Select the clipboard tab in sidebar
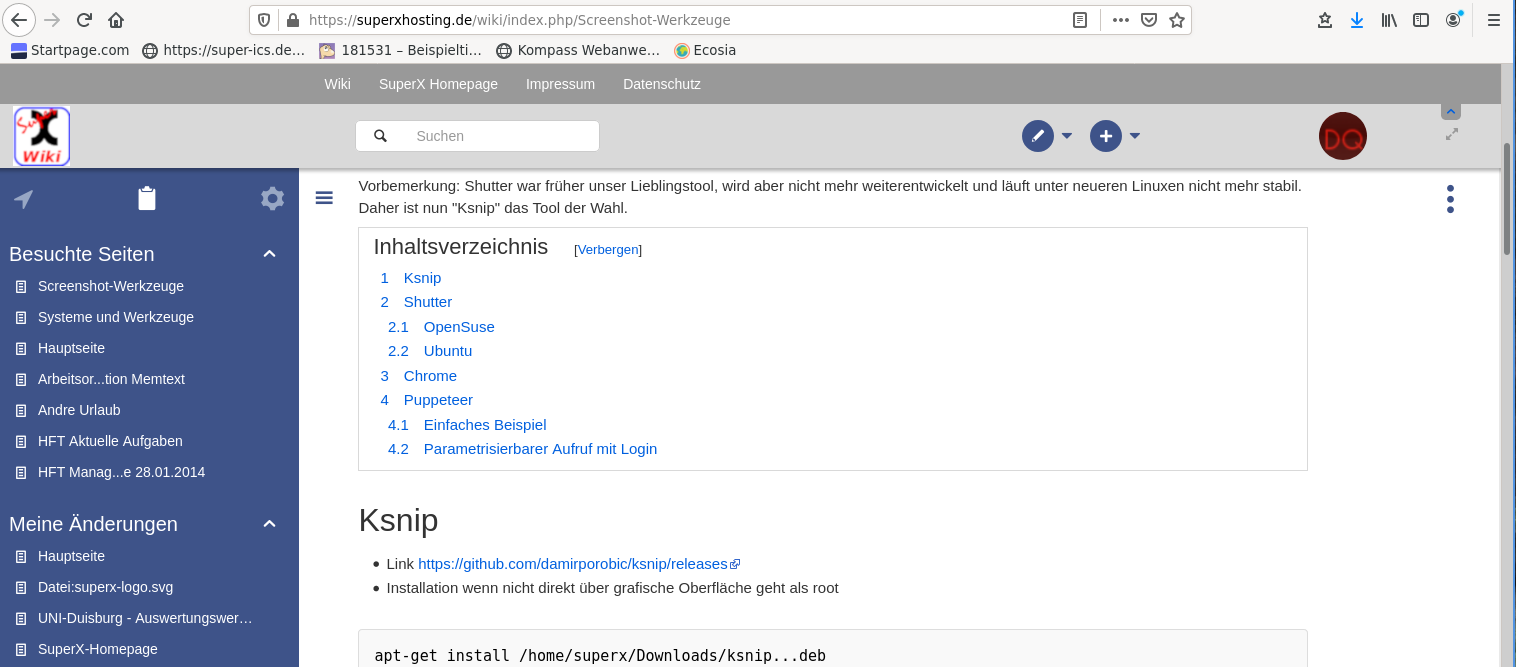The image size is (1516, 667). click(147, 199)
